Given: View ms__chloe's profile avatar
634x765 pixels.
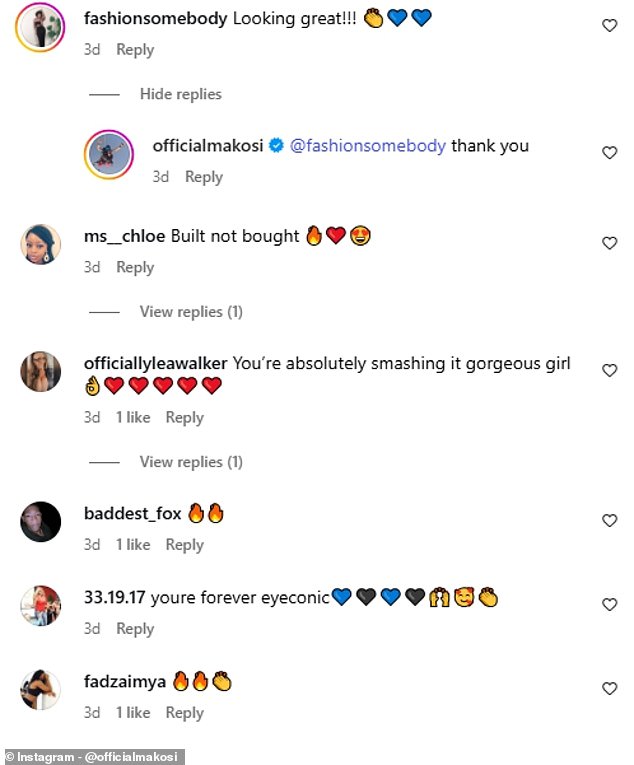Looking at the screenshot, I should [x=41, y=244].
